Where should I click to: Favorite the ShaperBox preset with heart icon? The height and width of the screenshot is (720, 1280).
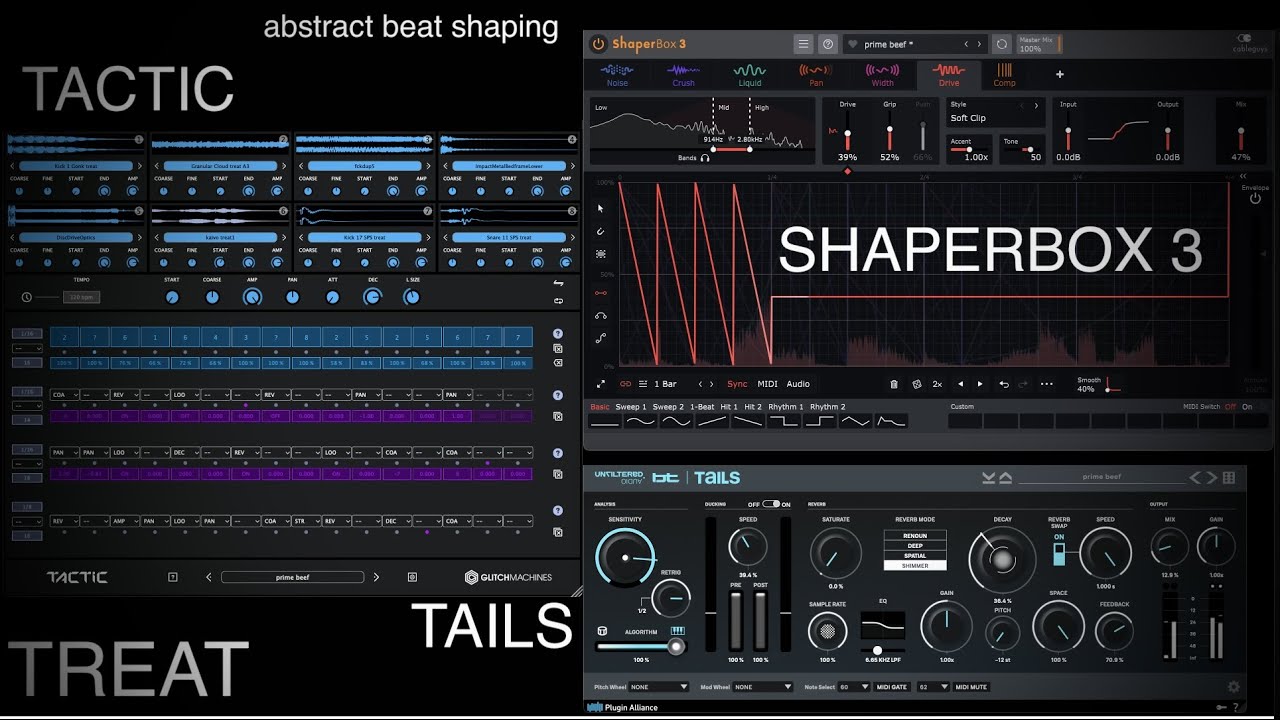852,44
